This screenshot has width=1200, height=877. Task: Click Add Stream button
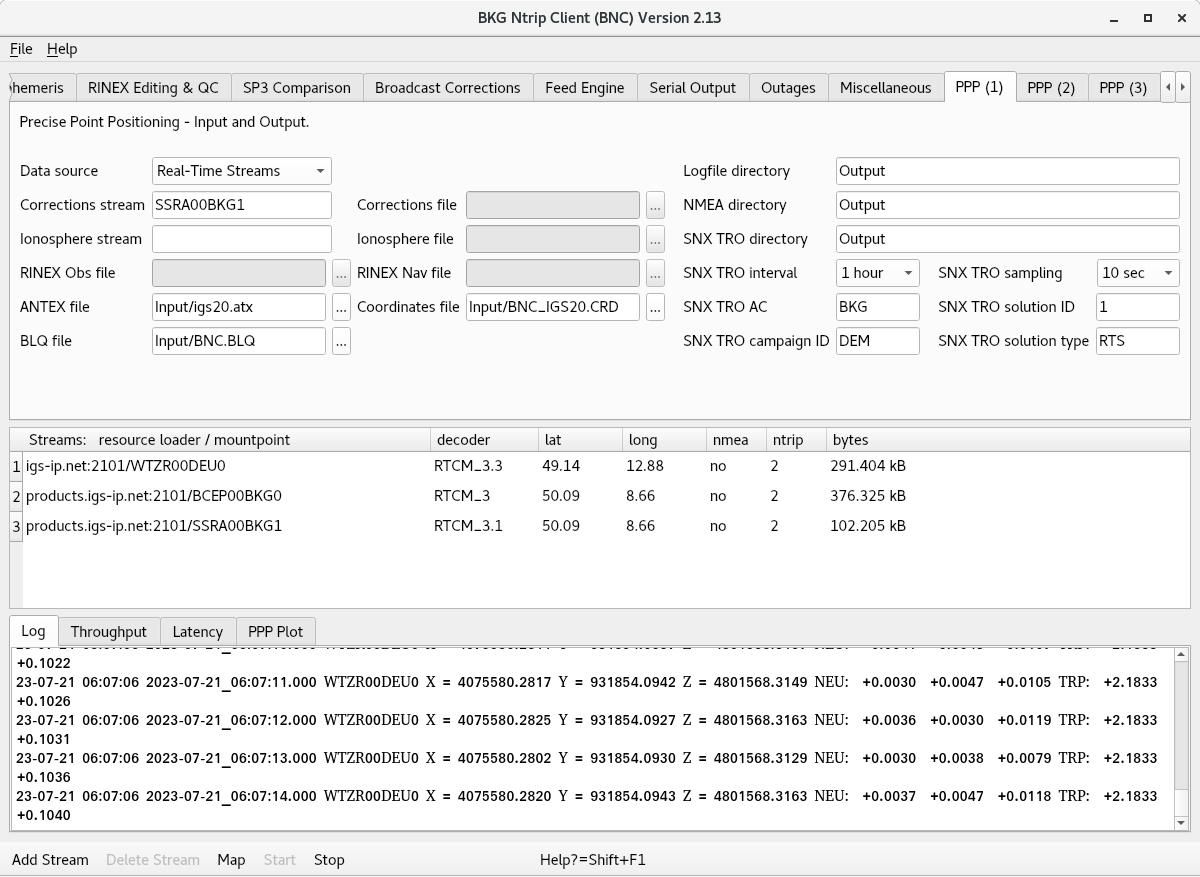[x=50, y=860]
